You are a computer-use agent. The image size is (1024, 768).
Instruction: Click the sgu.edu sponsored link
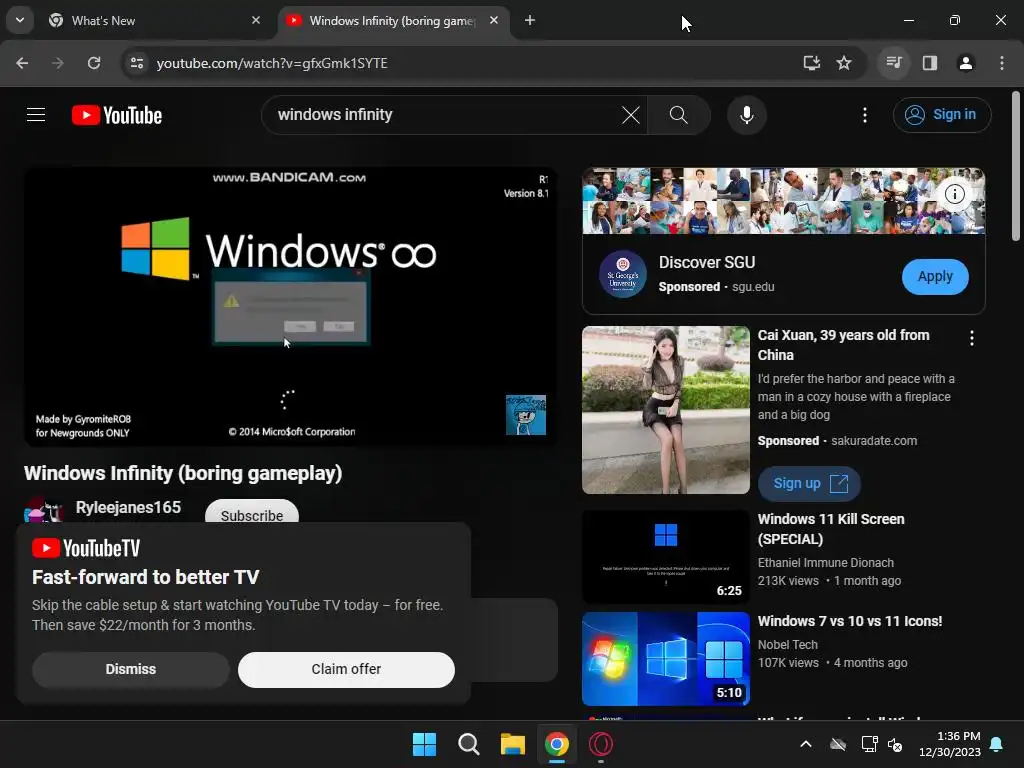click(753, 287)
